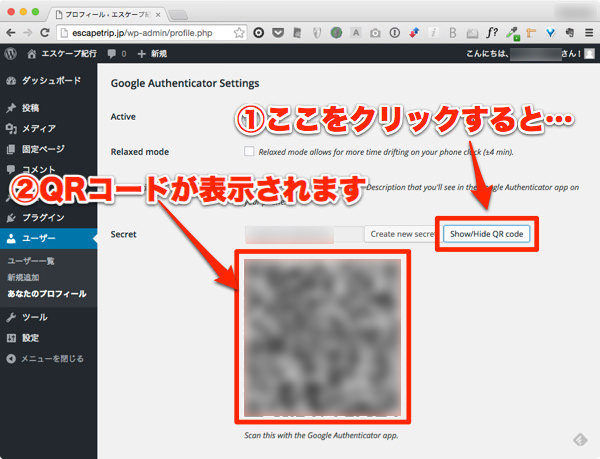Click the Secret label text
600x459 pixels.
click(x=123, y=234)
